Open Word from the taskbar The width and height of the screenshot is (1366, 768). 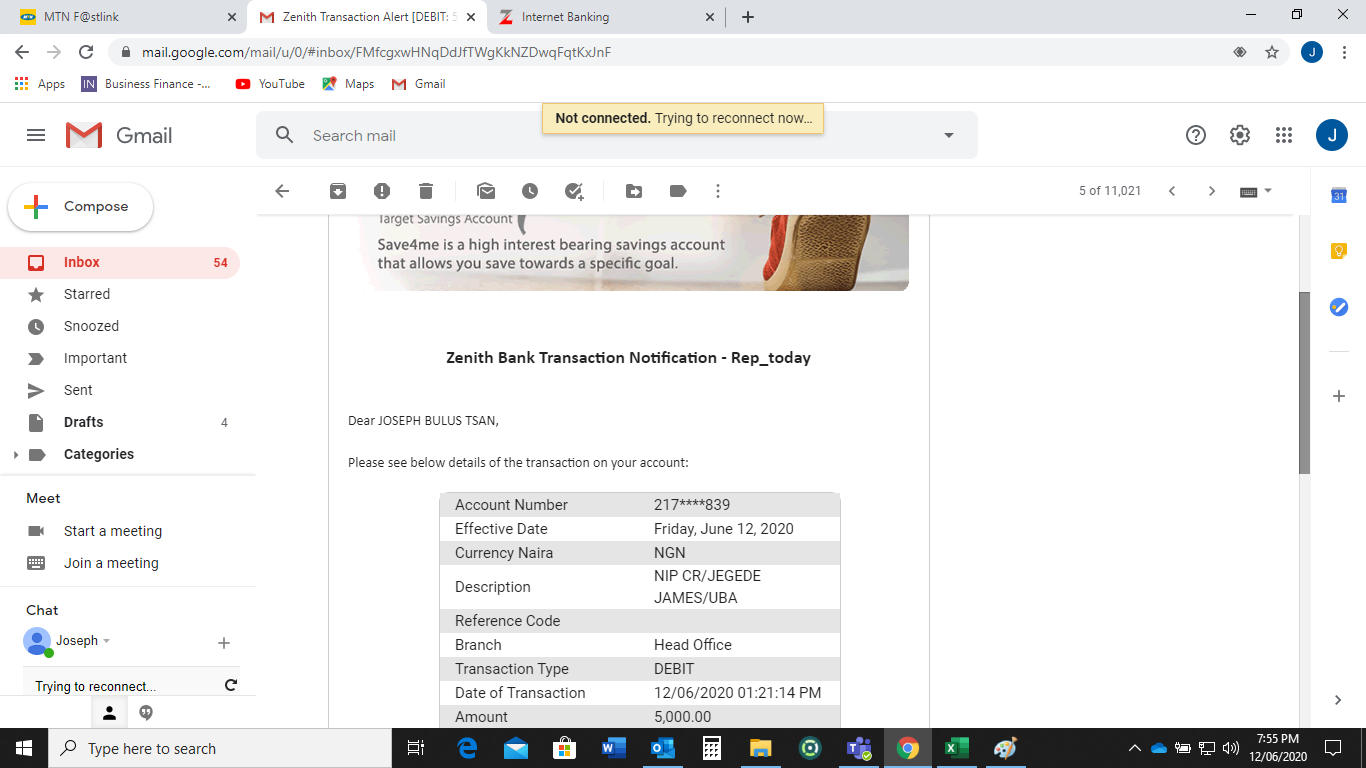pos(614,748)
